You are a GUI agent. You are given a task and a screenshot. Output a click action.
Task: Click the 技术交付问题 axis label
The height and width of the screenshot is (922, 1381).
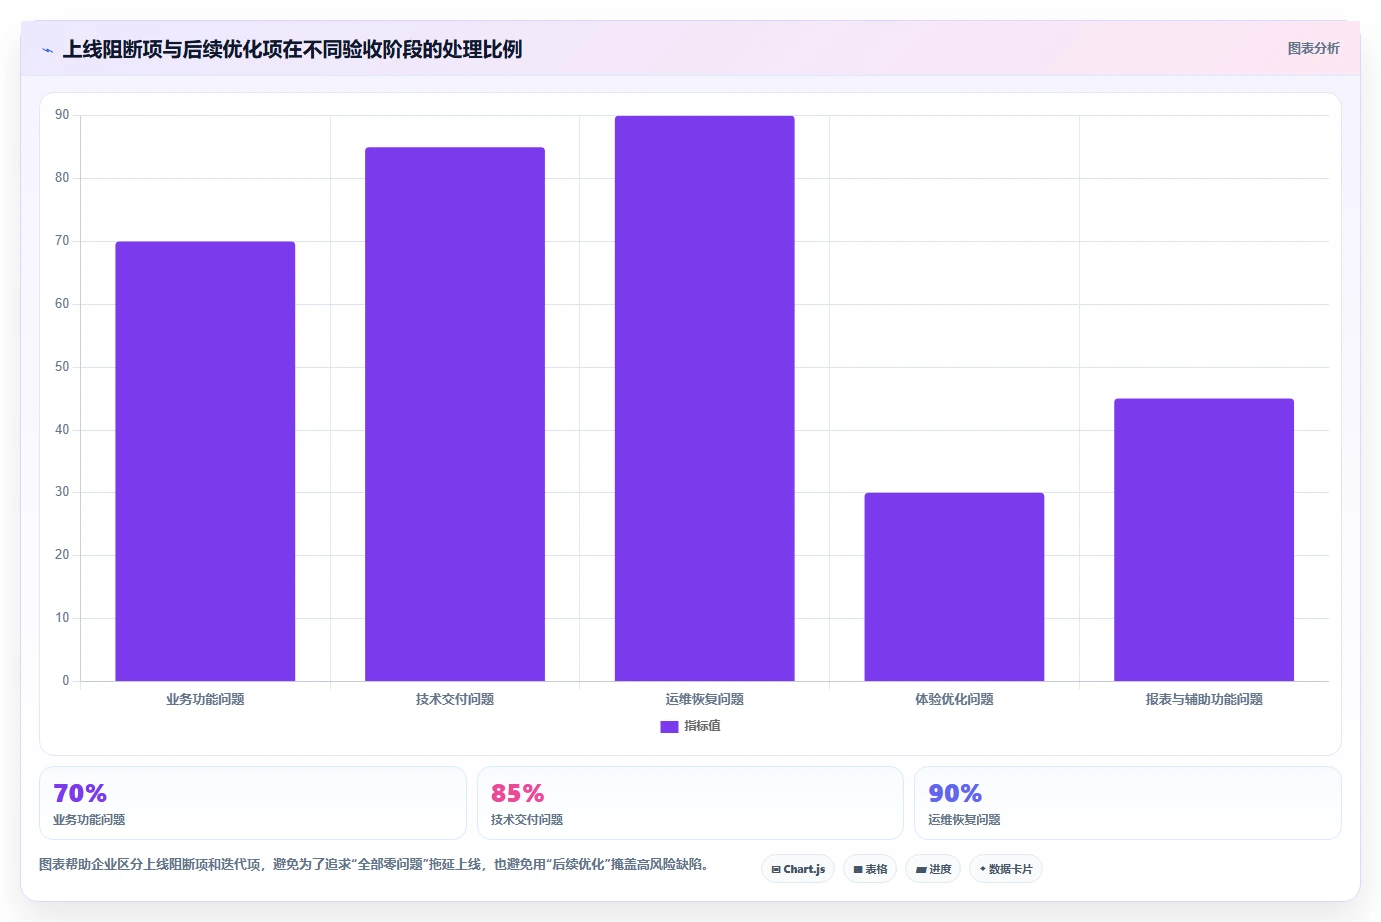coord(455,700)
